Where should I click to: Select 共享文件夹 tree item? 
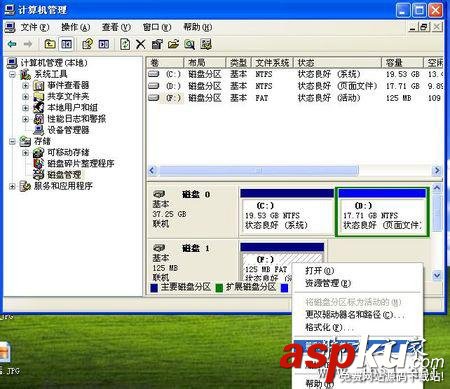tap(68, 96)
